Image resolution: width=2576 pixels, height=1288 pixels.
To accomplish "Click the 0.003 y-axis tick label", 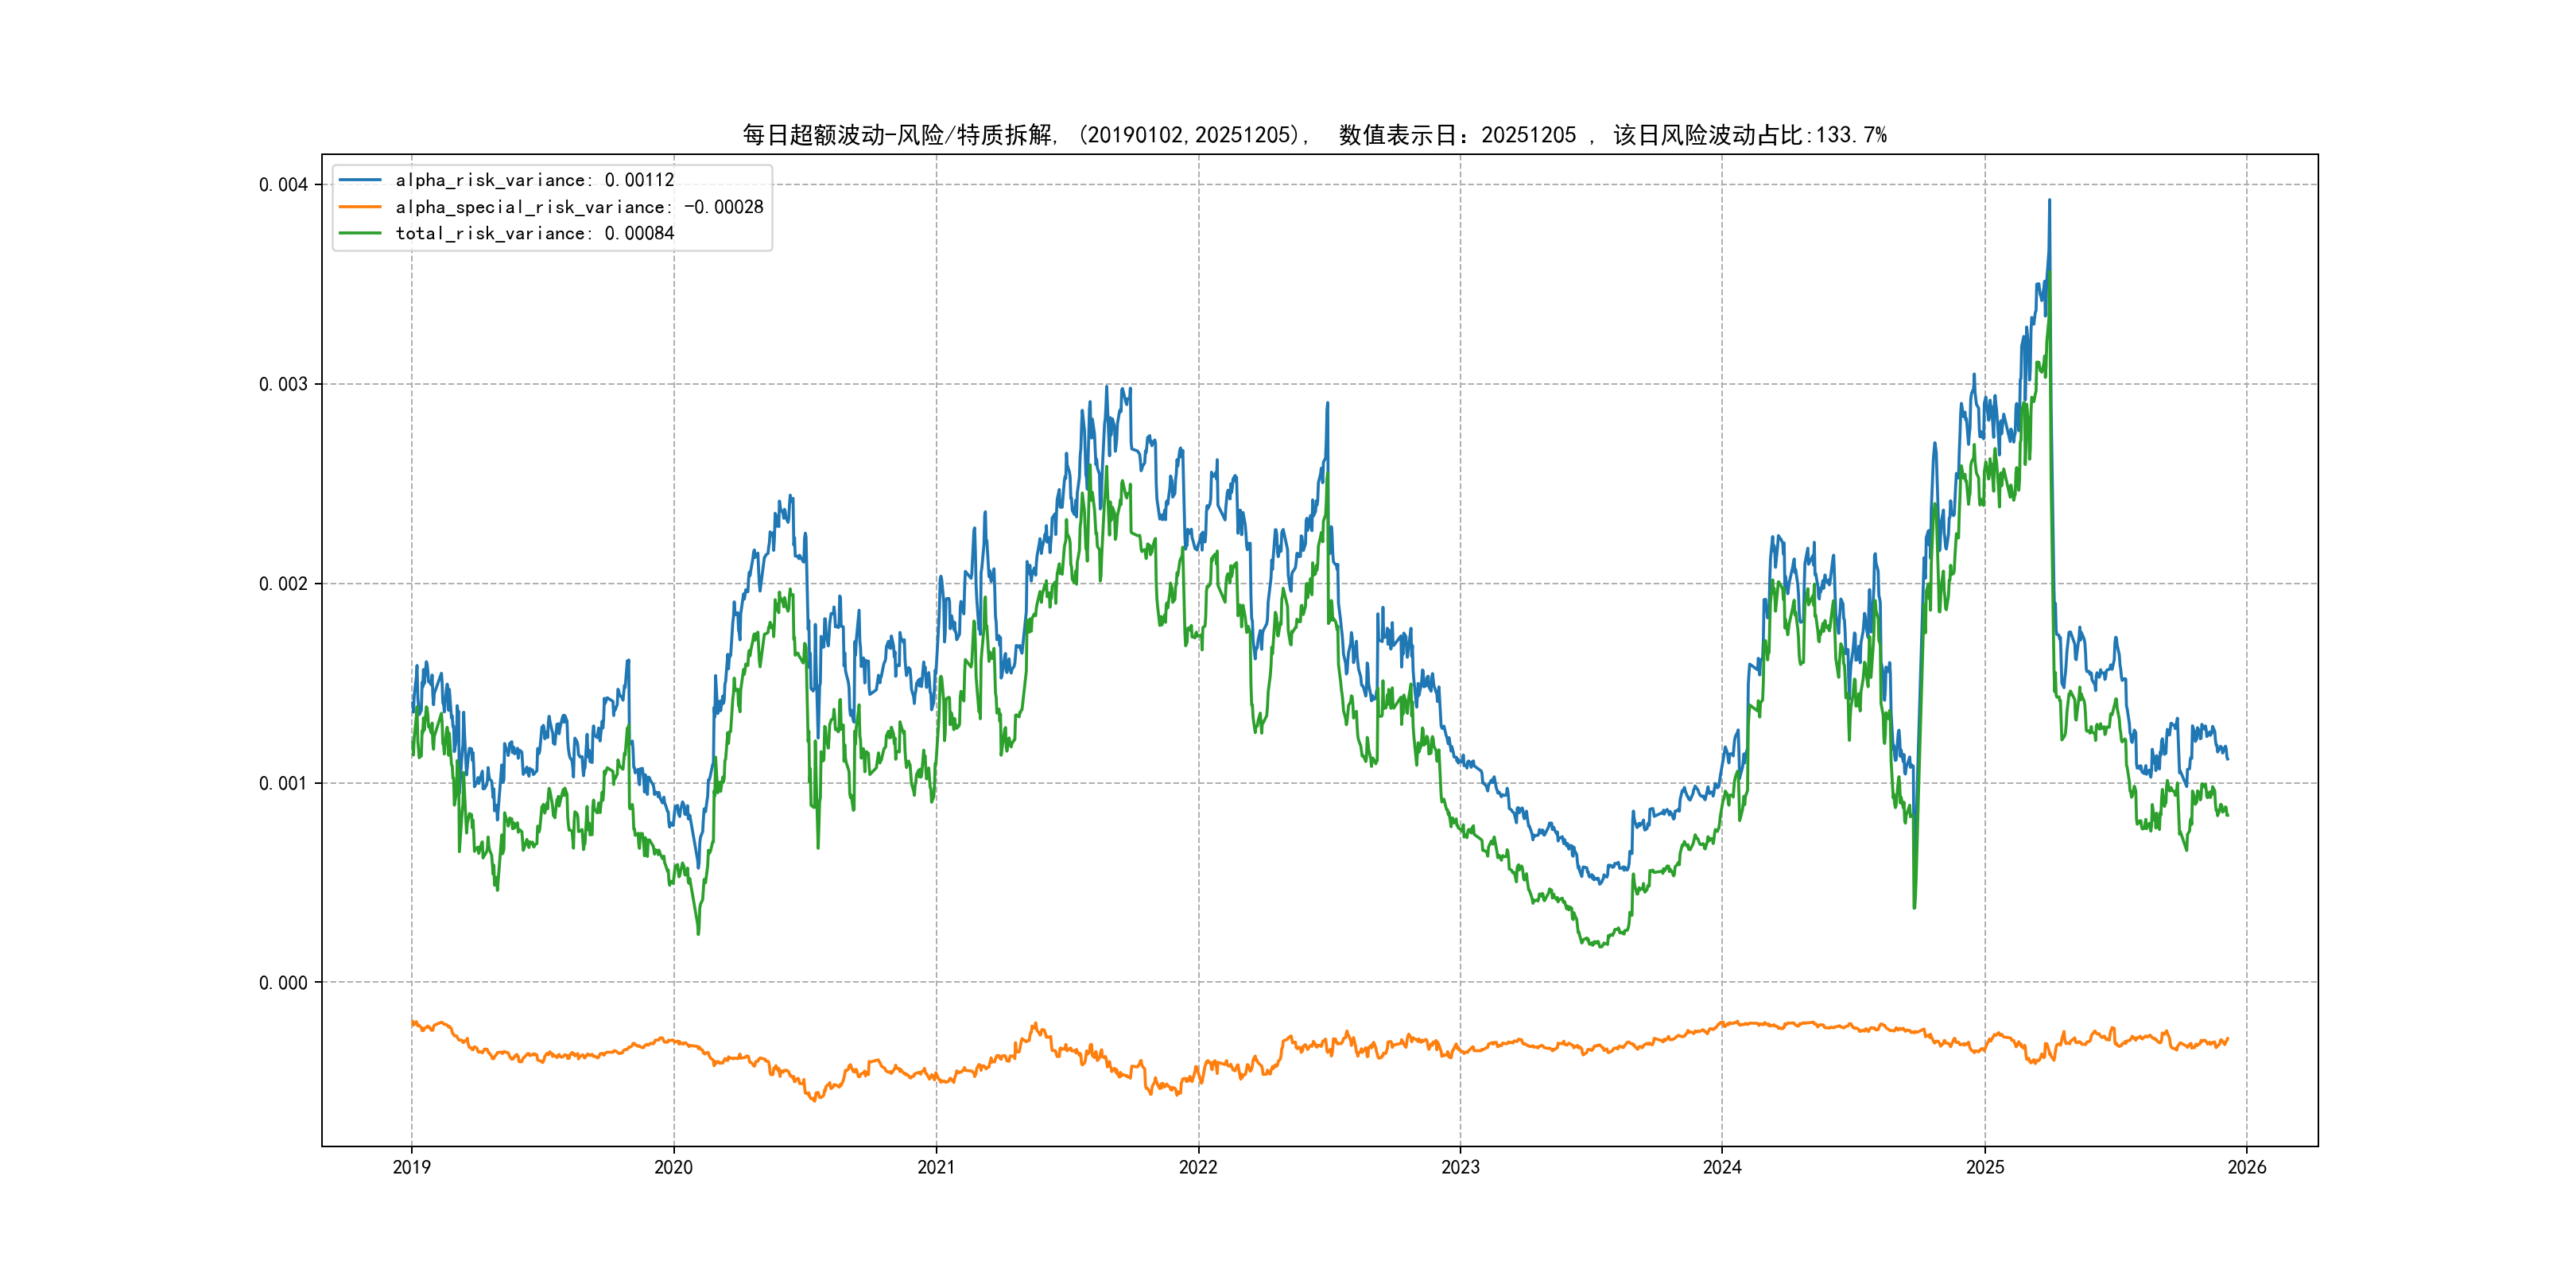I will coord(283,384).
